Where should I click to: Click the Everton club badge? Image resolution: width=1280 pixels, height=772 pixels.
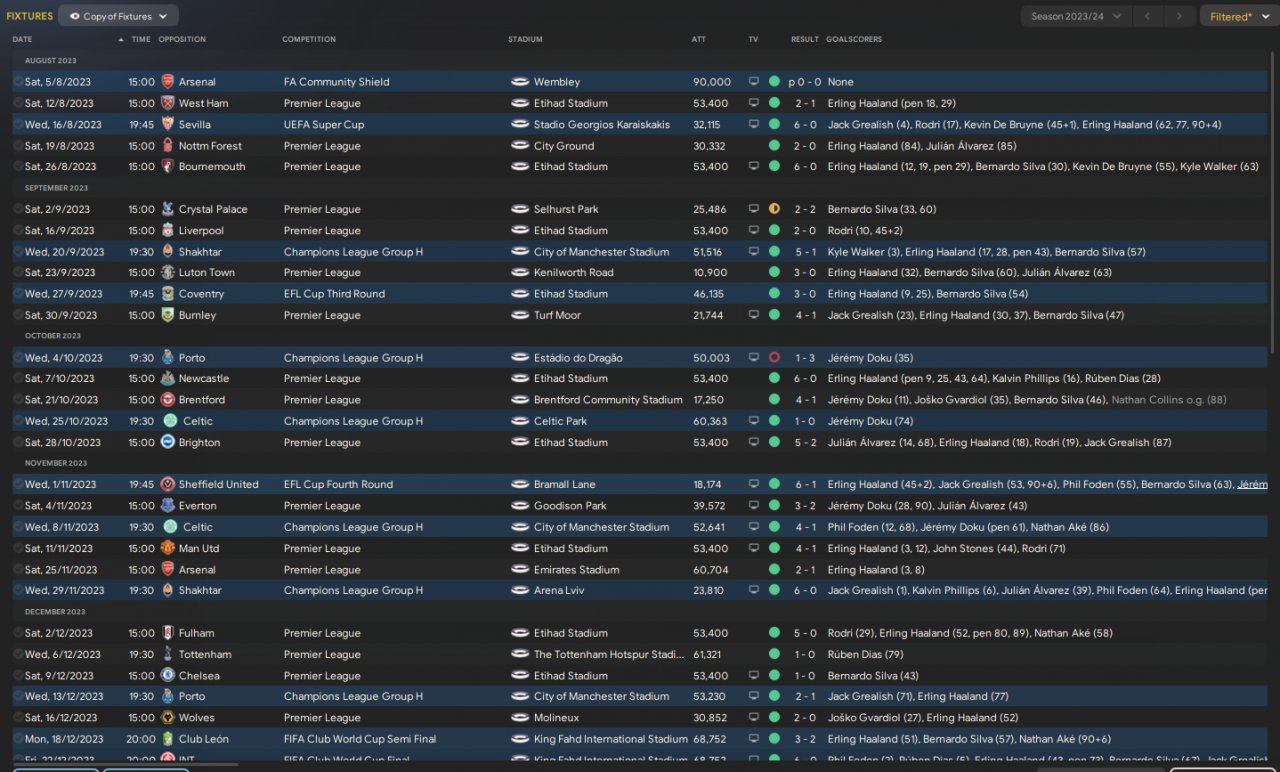tap(168, 506)
